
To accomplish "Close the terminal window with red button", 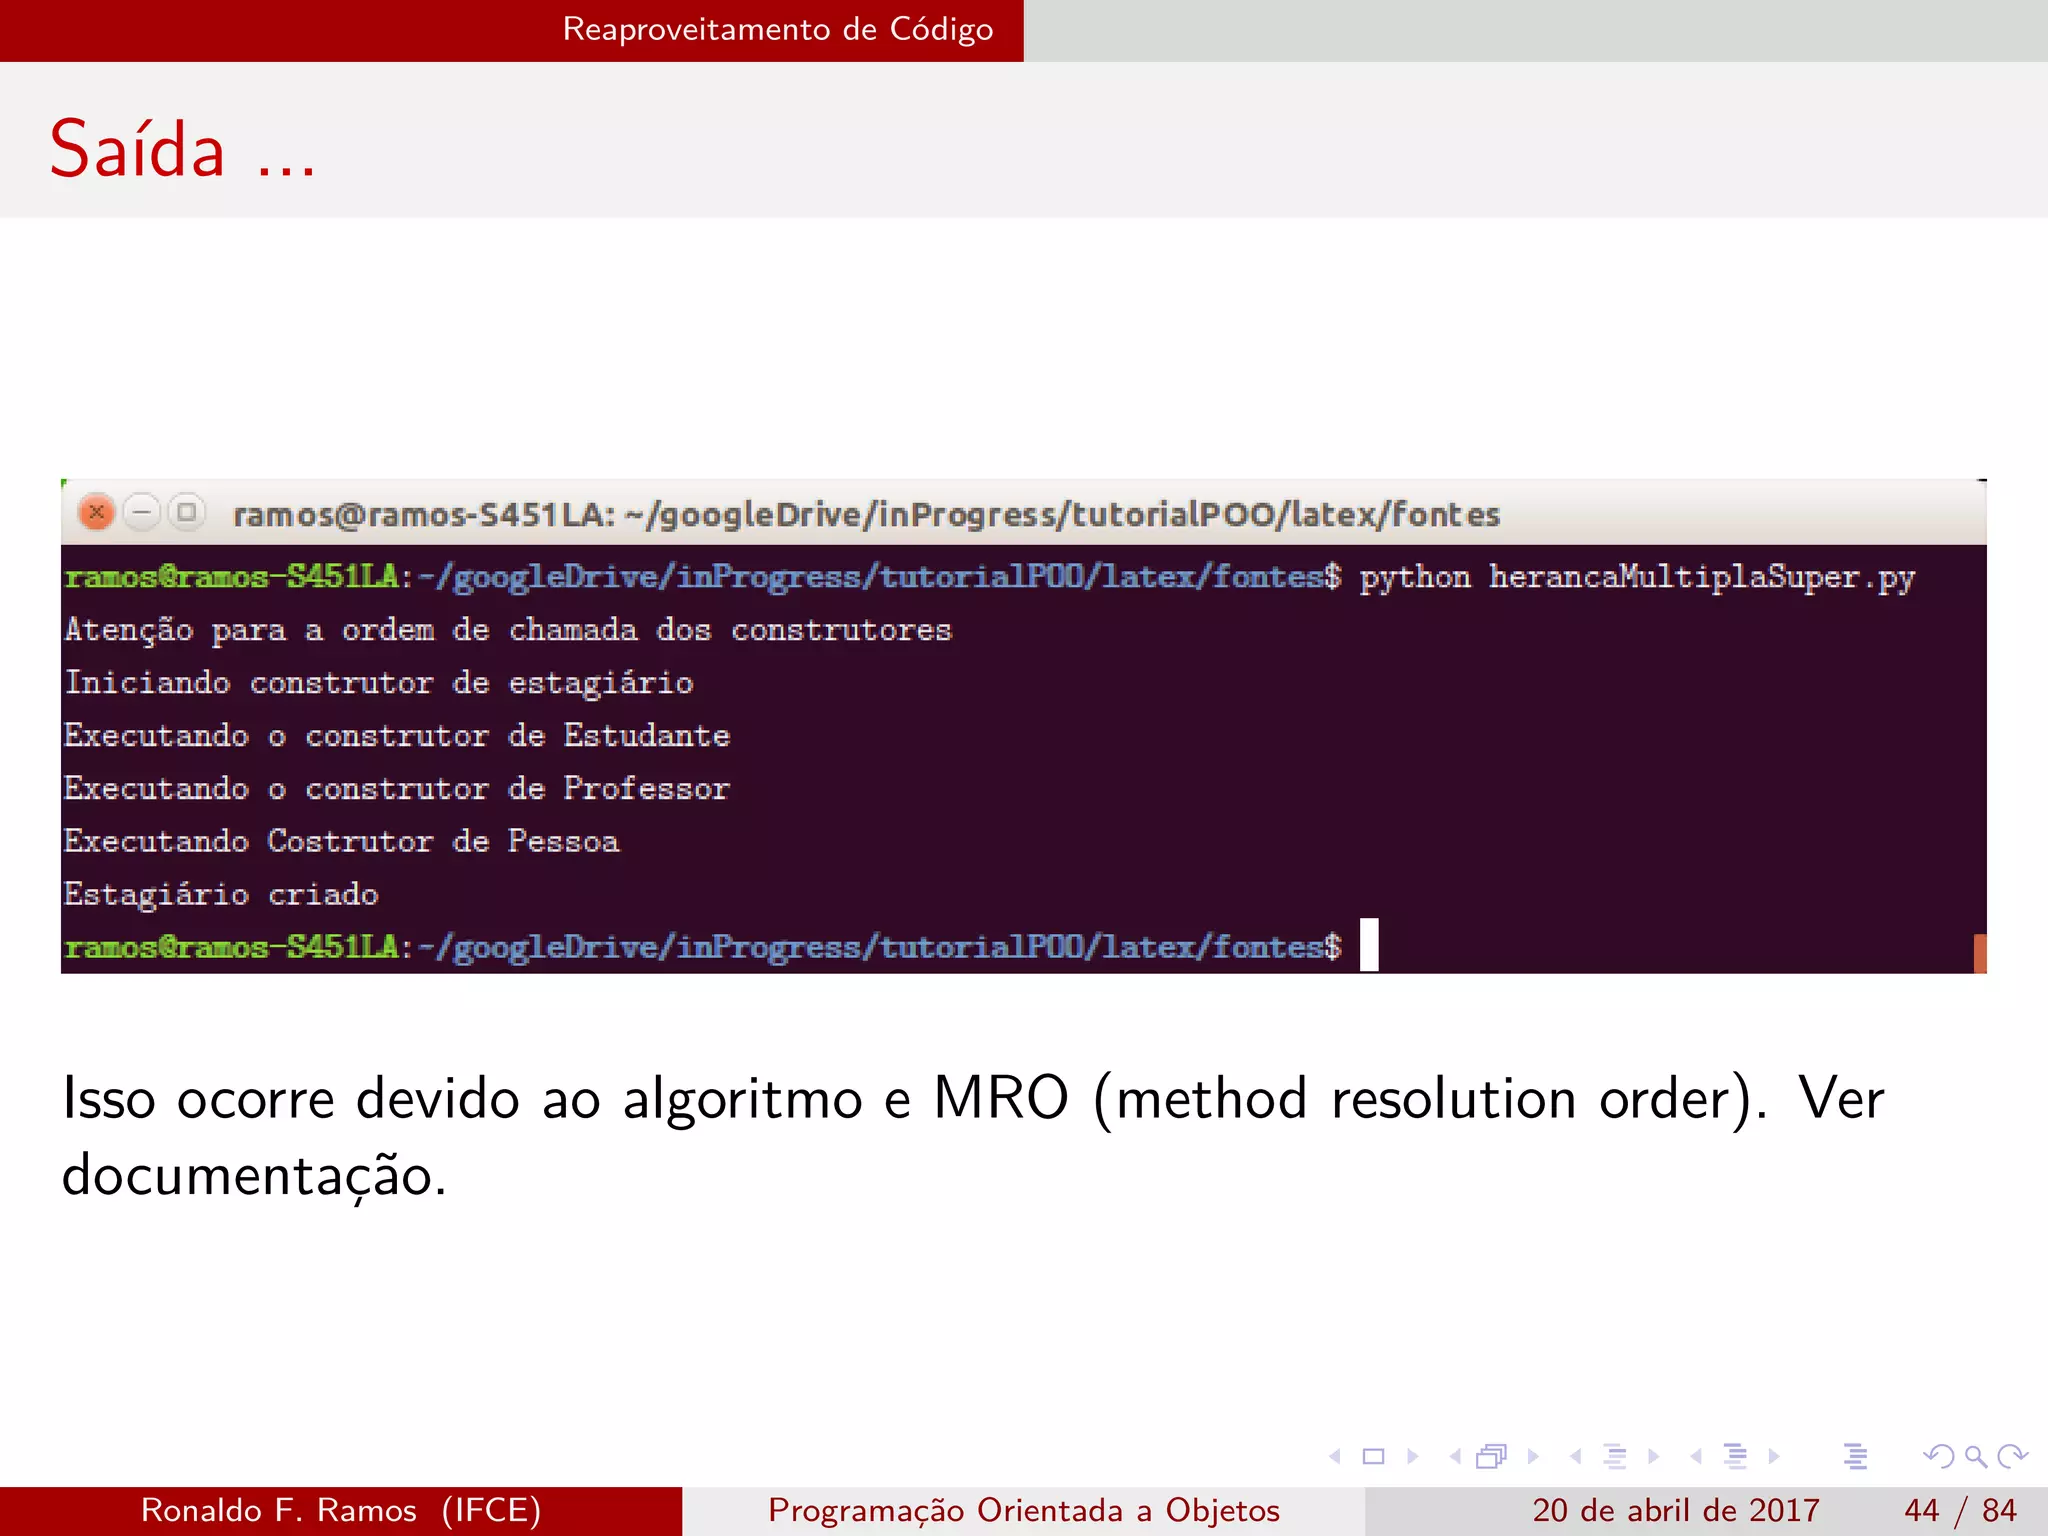I will point(97,513).
